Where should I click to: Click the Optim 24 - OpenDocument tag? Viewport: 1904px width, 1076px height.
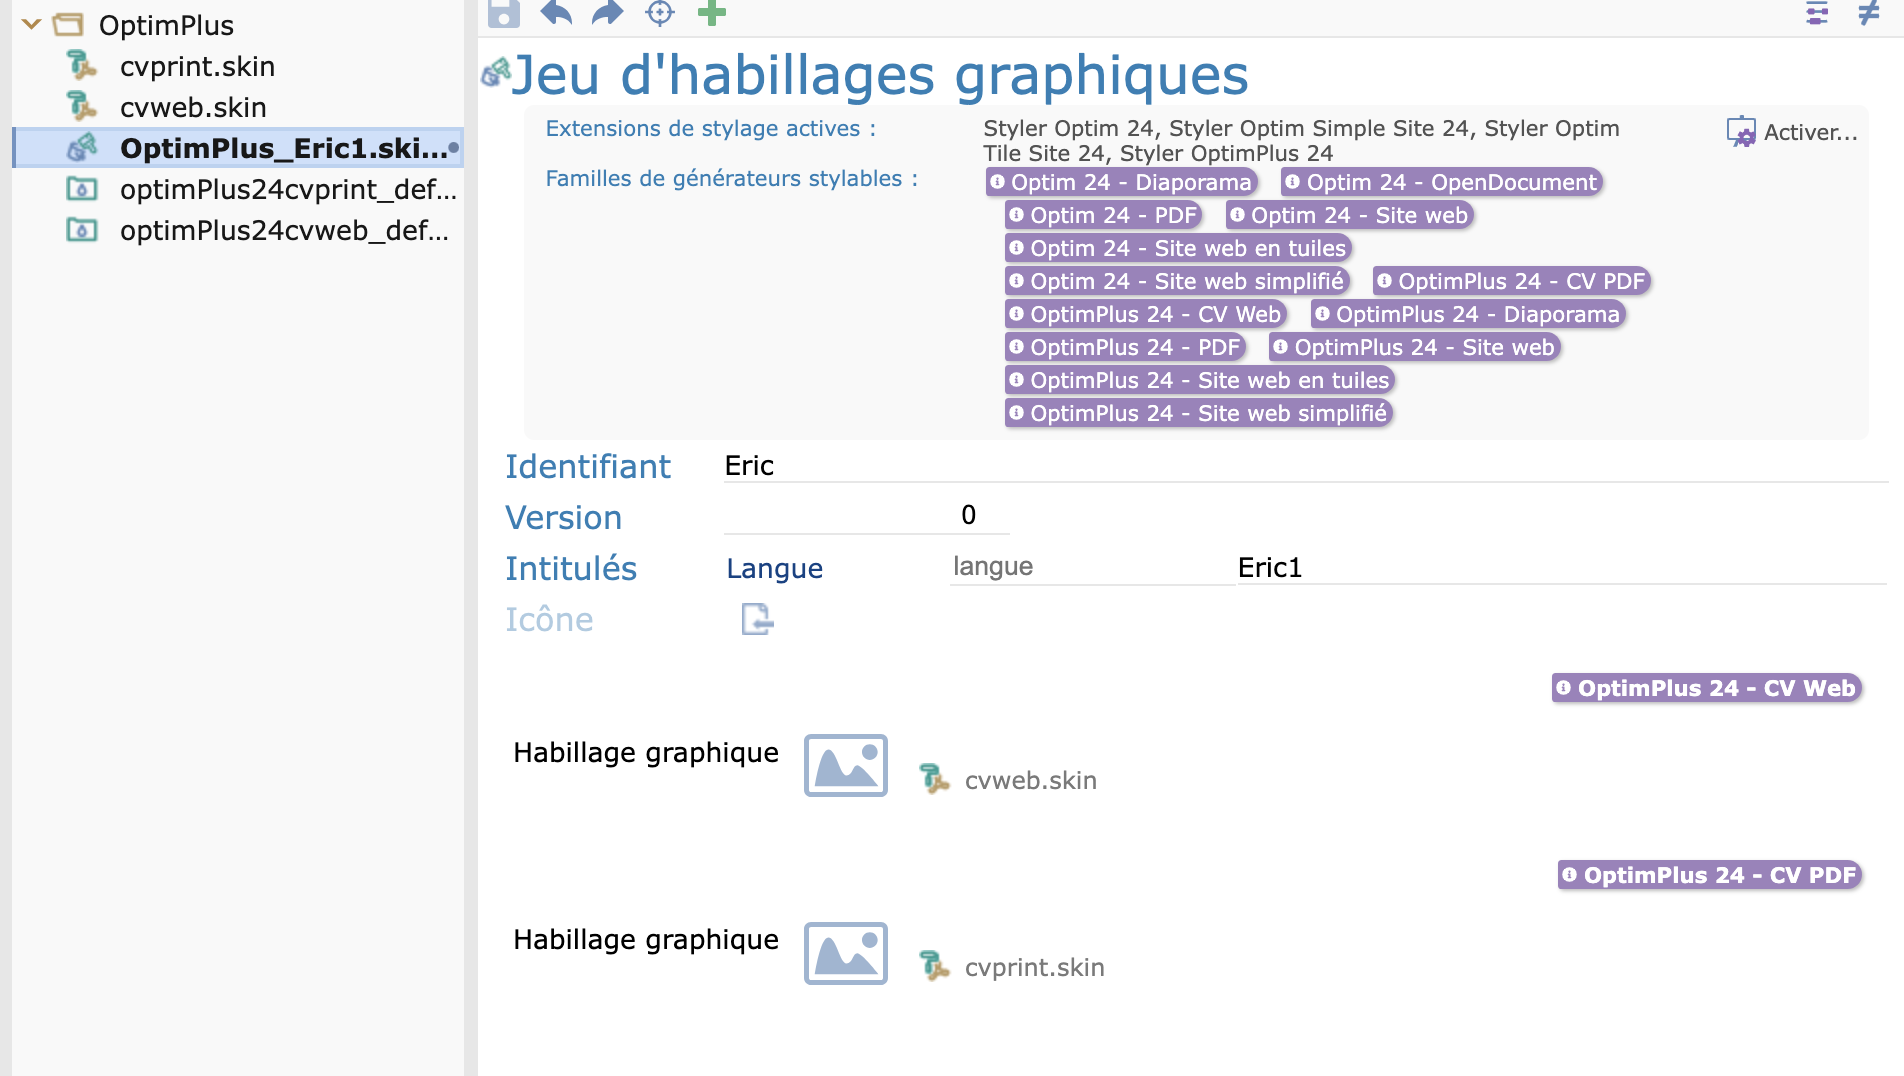pos(1442,182)
